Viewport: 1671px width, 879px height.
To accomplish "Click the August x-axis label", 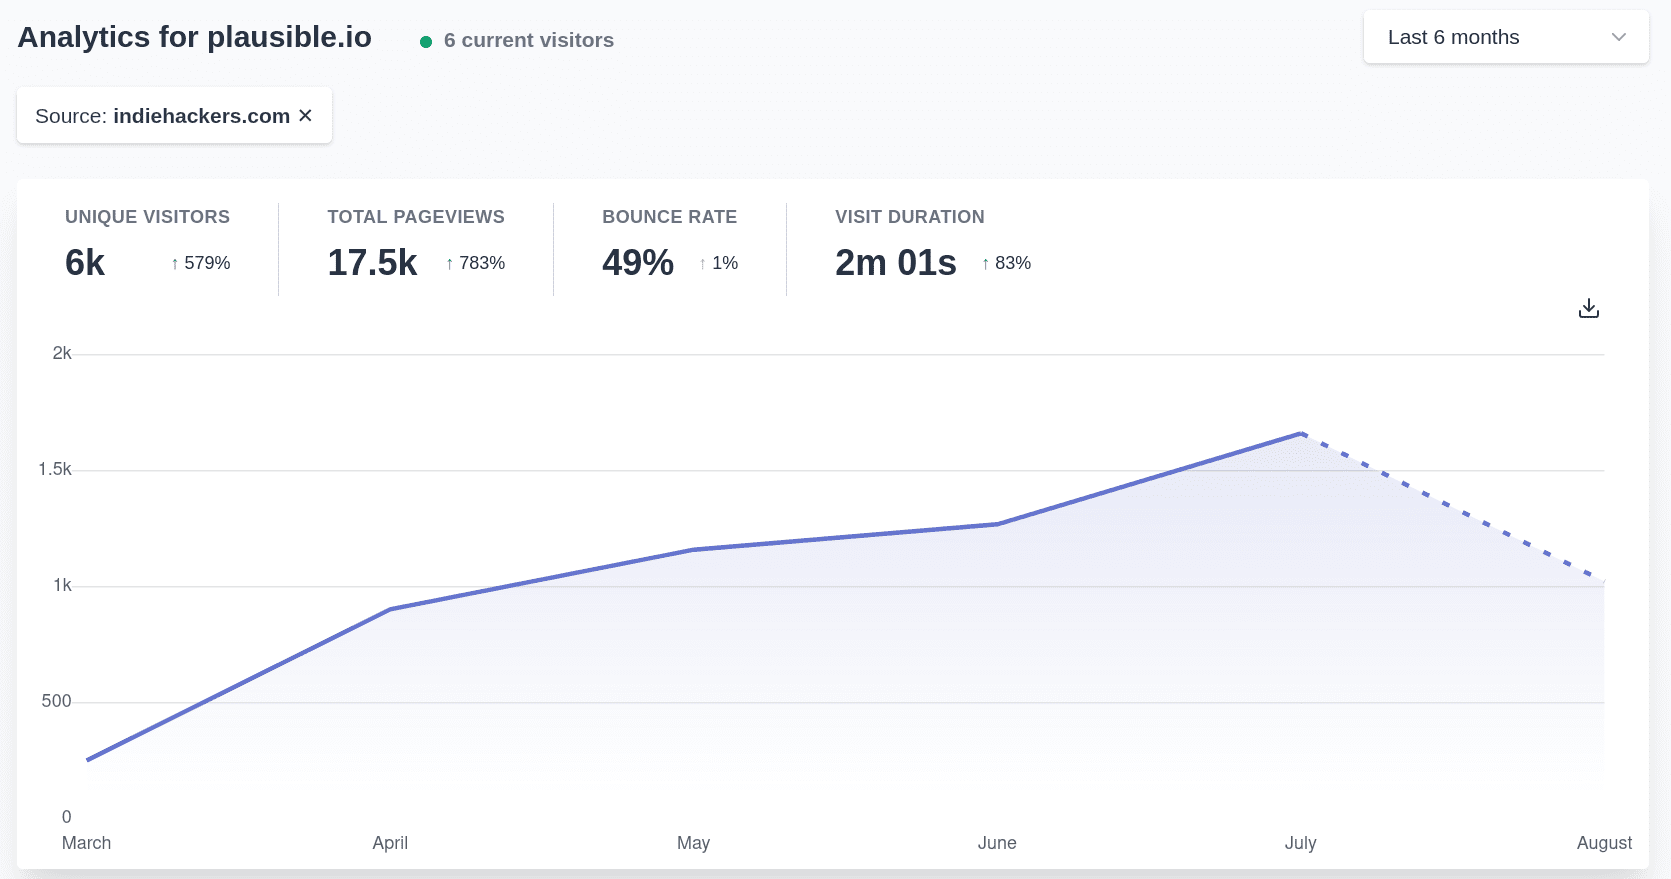I will pos(1604,843).
